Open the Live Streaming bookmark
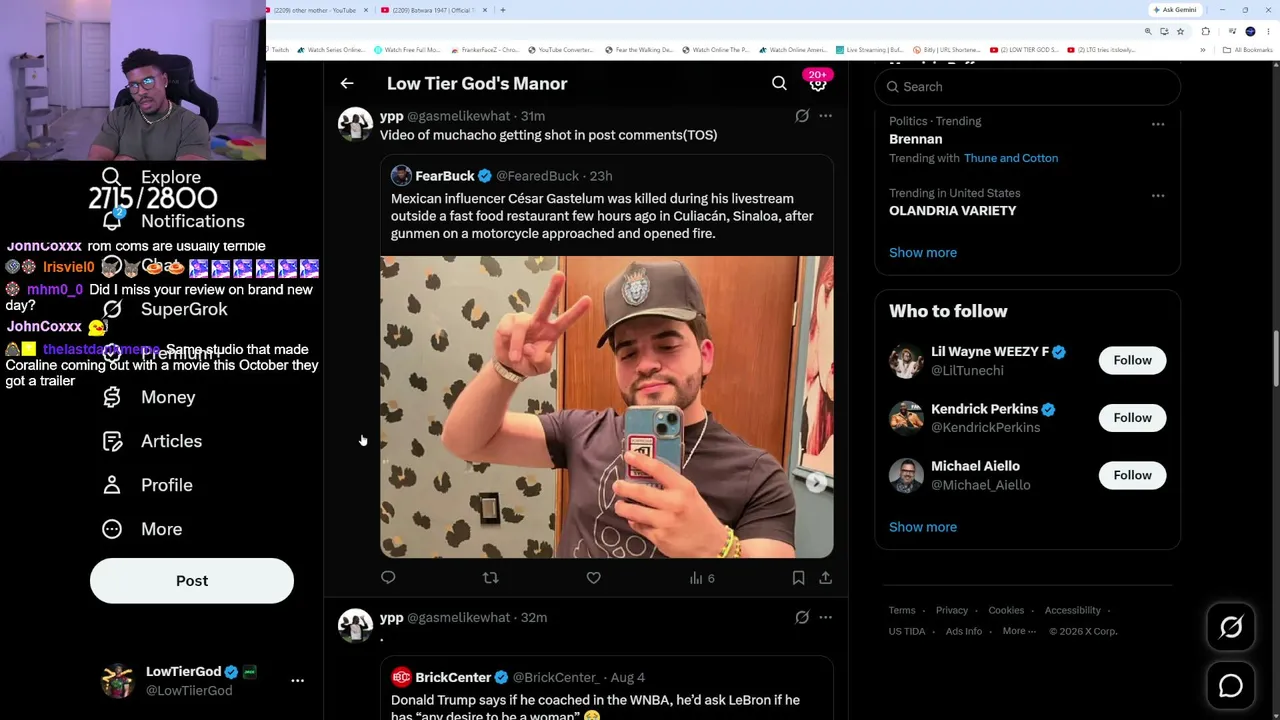This screenshot has width=1280, height=720. 869,49
